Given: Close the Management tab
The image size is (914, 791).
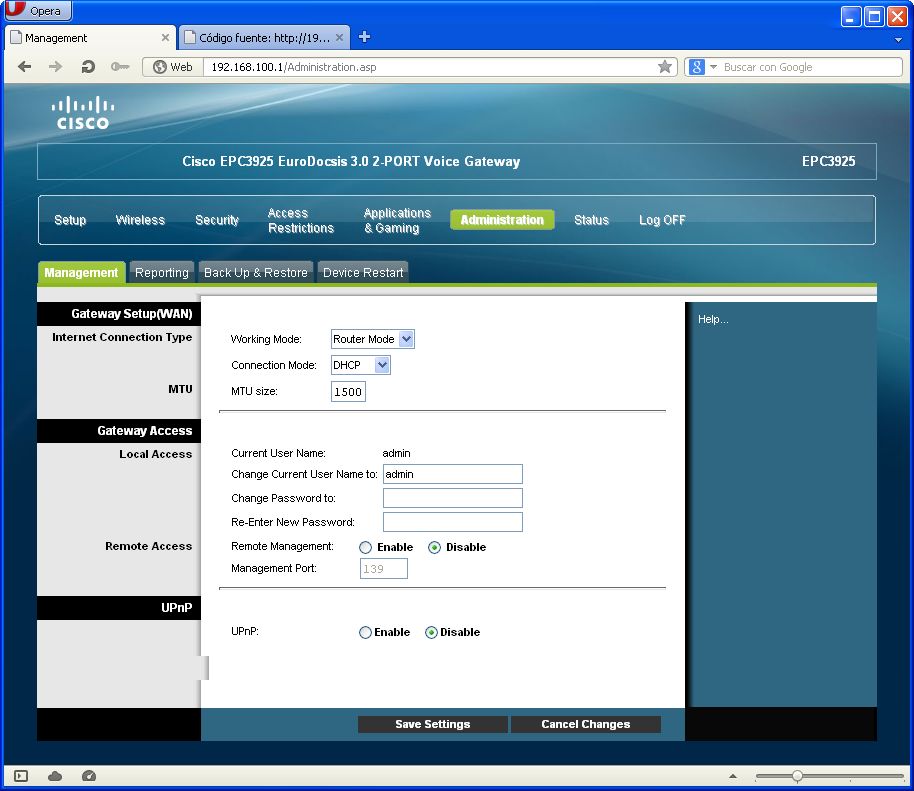Looking at the screenshot, I should 165,37.
